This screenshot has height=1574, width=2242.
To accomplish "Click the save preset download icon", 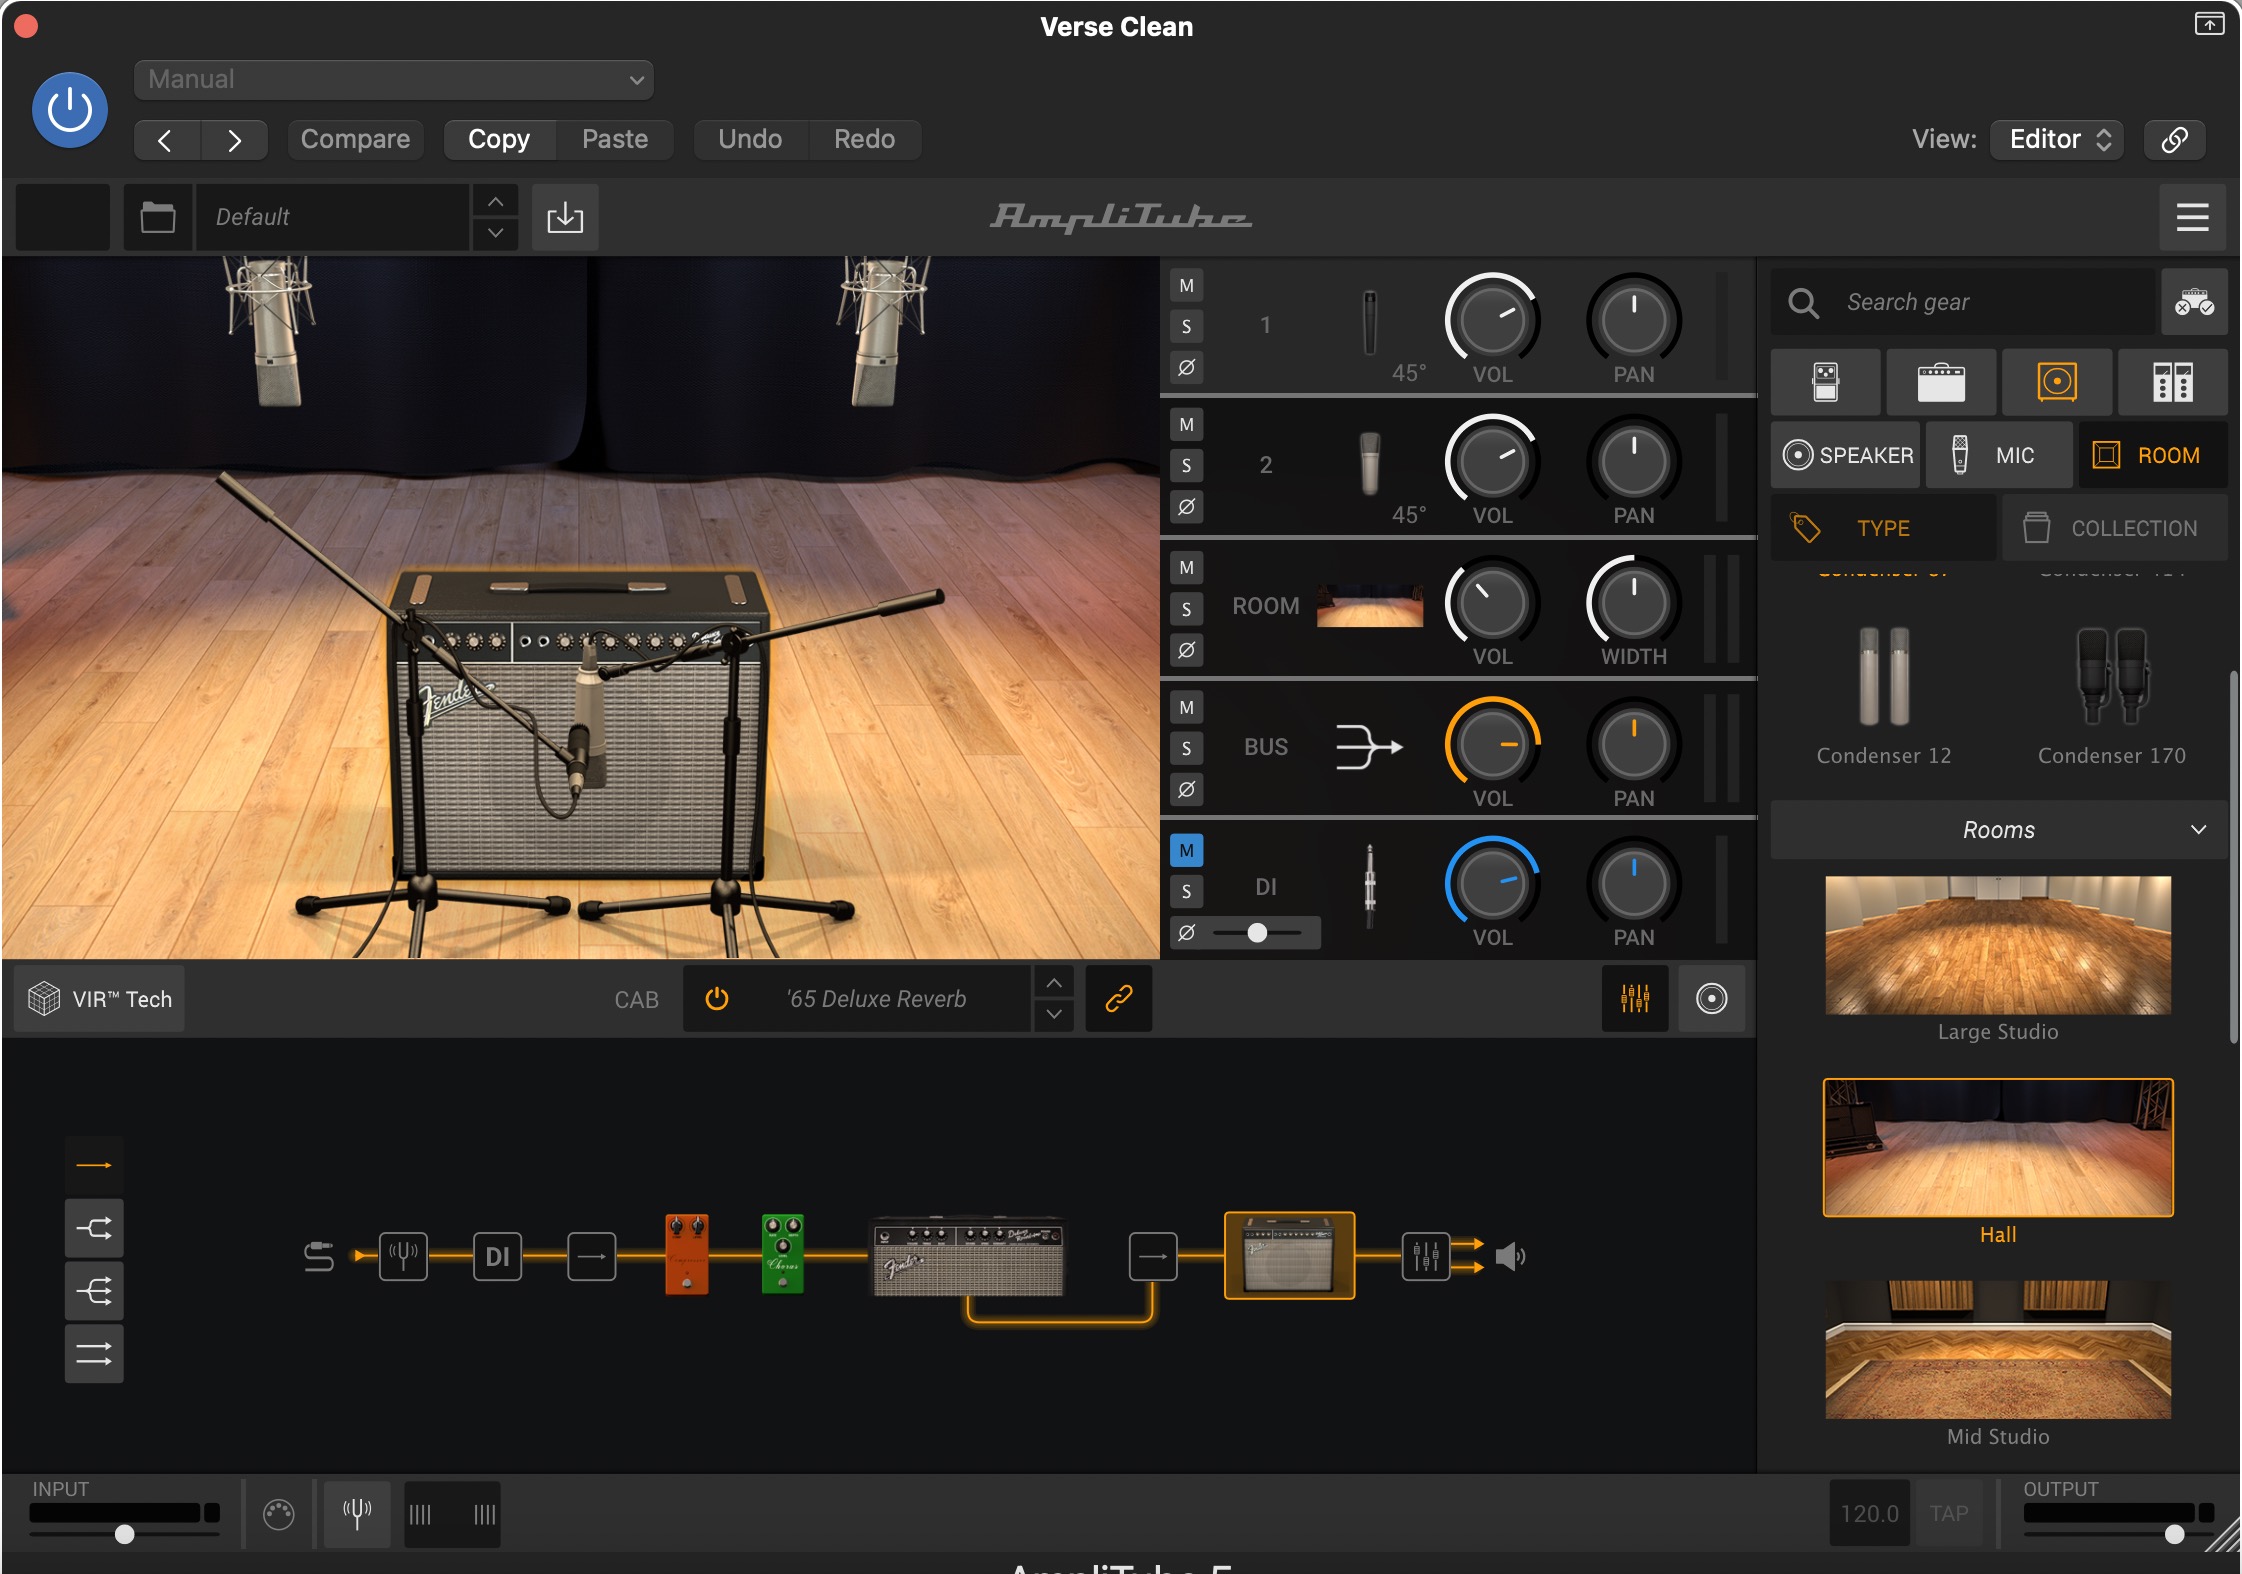I will click(x=565, y=217).
